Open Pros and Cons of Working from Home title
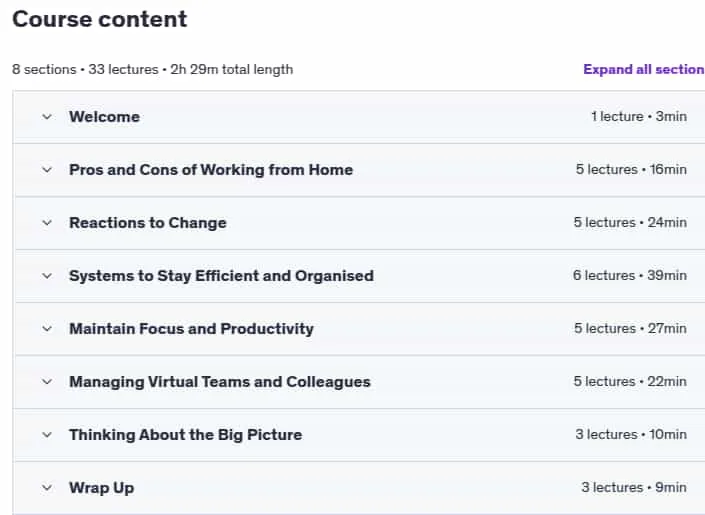Image resolution: width=705 pixels, height=515 pixels. coord(211,170)
